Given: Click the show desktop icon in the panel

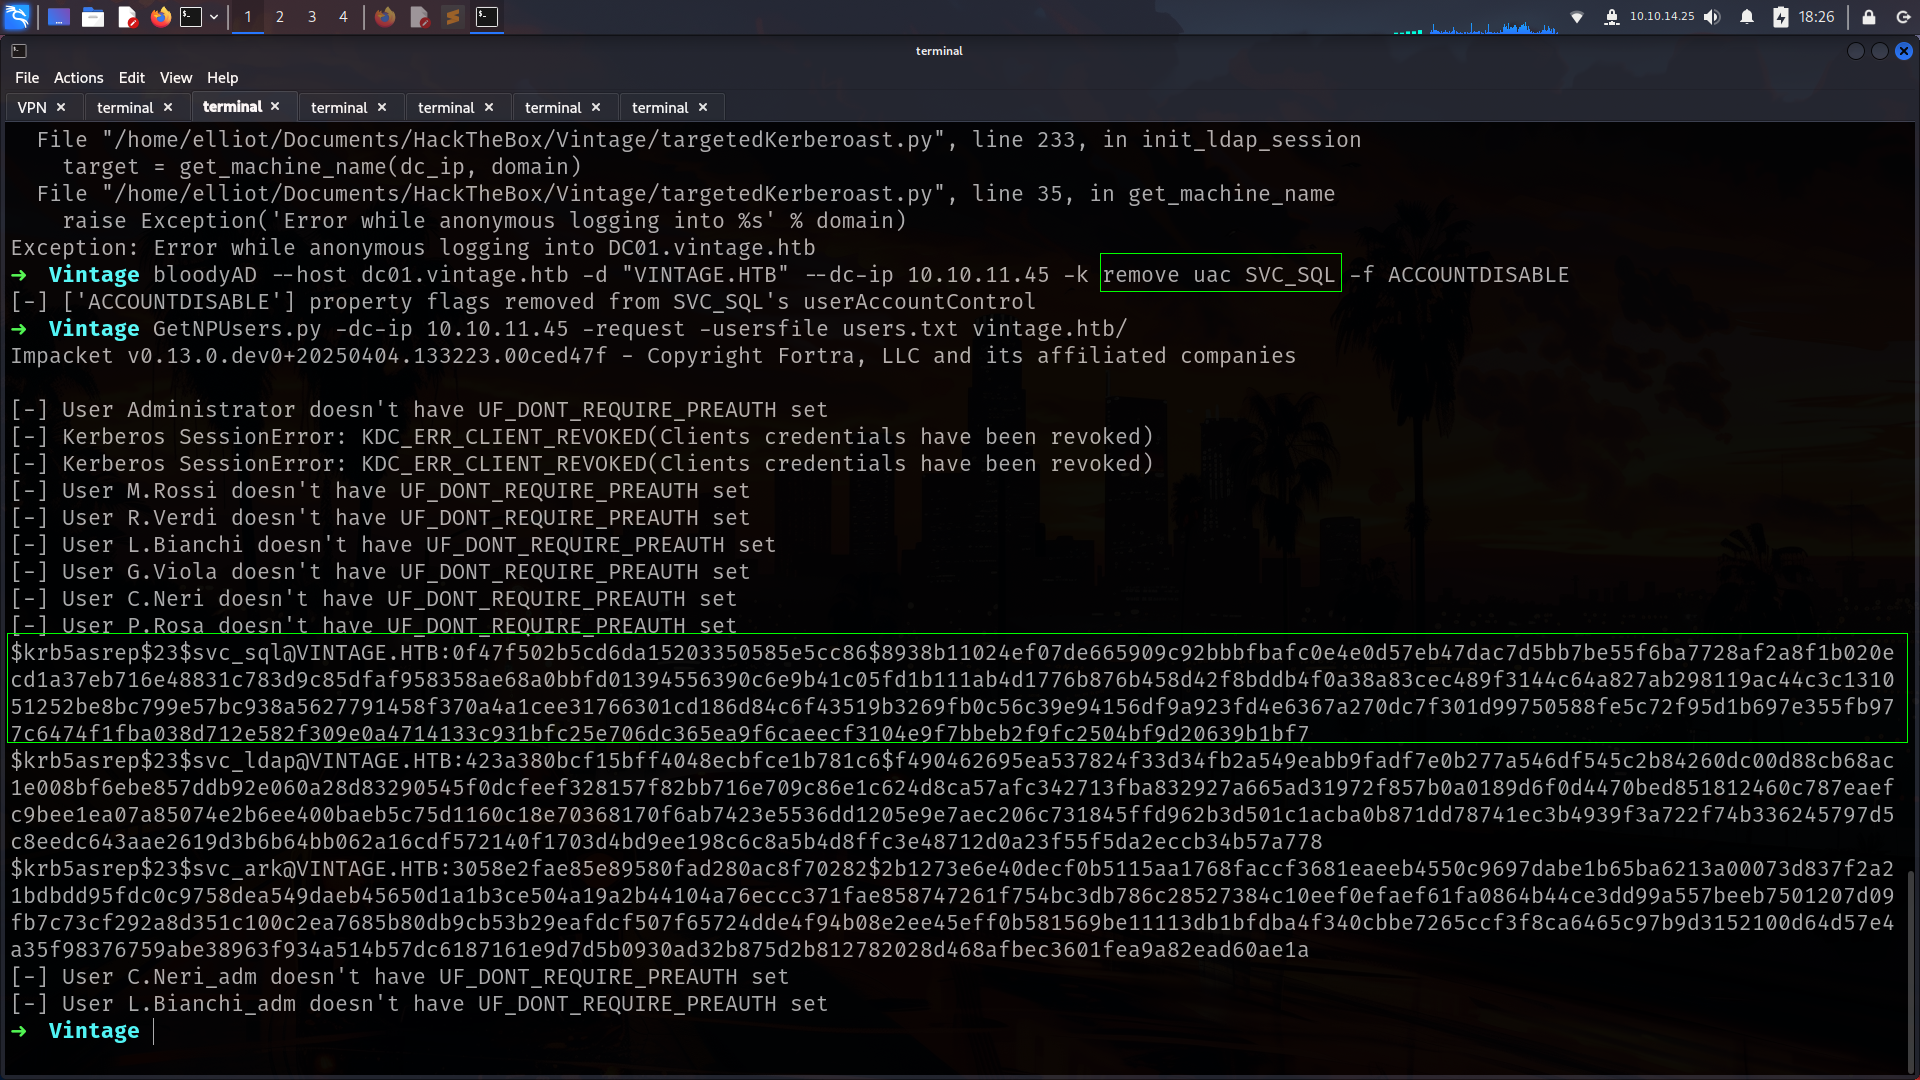Looking at the screenshot, I should [59, 17].
